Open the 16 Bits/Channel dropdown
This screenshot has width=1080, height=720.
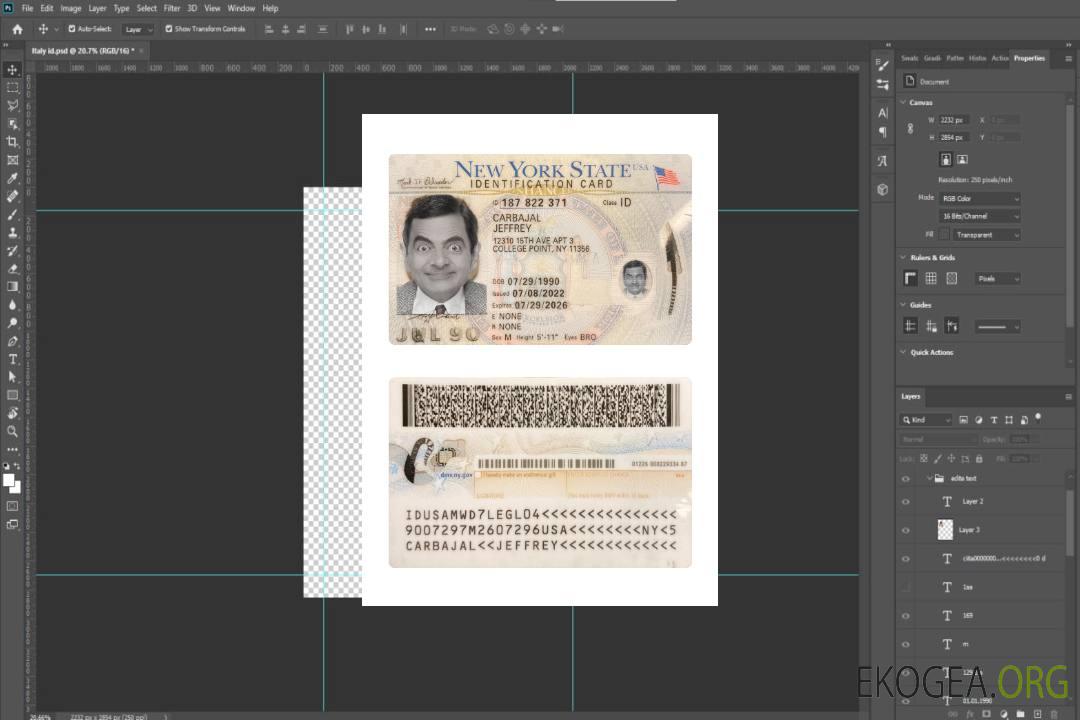click(x=980, y=216)
